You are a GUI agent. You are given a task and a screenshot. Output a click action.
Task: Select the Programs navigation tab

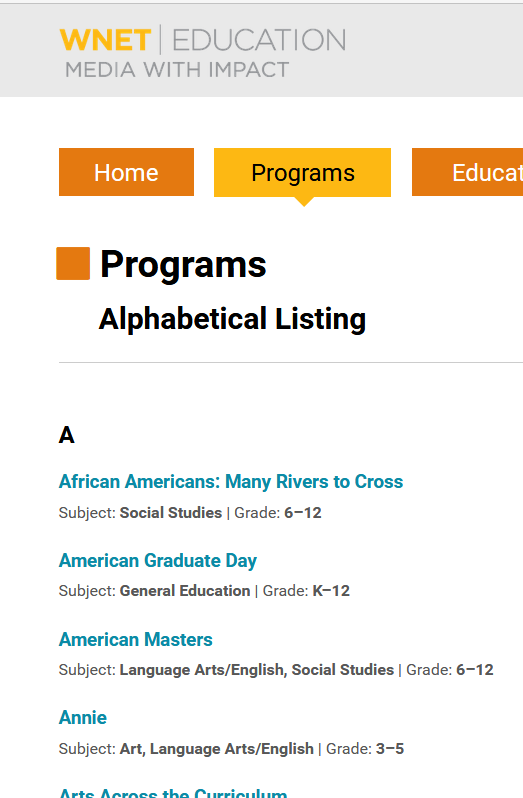click(x=302, y=172)
